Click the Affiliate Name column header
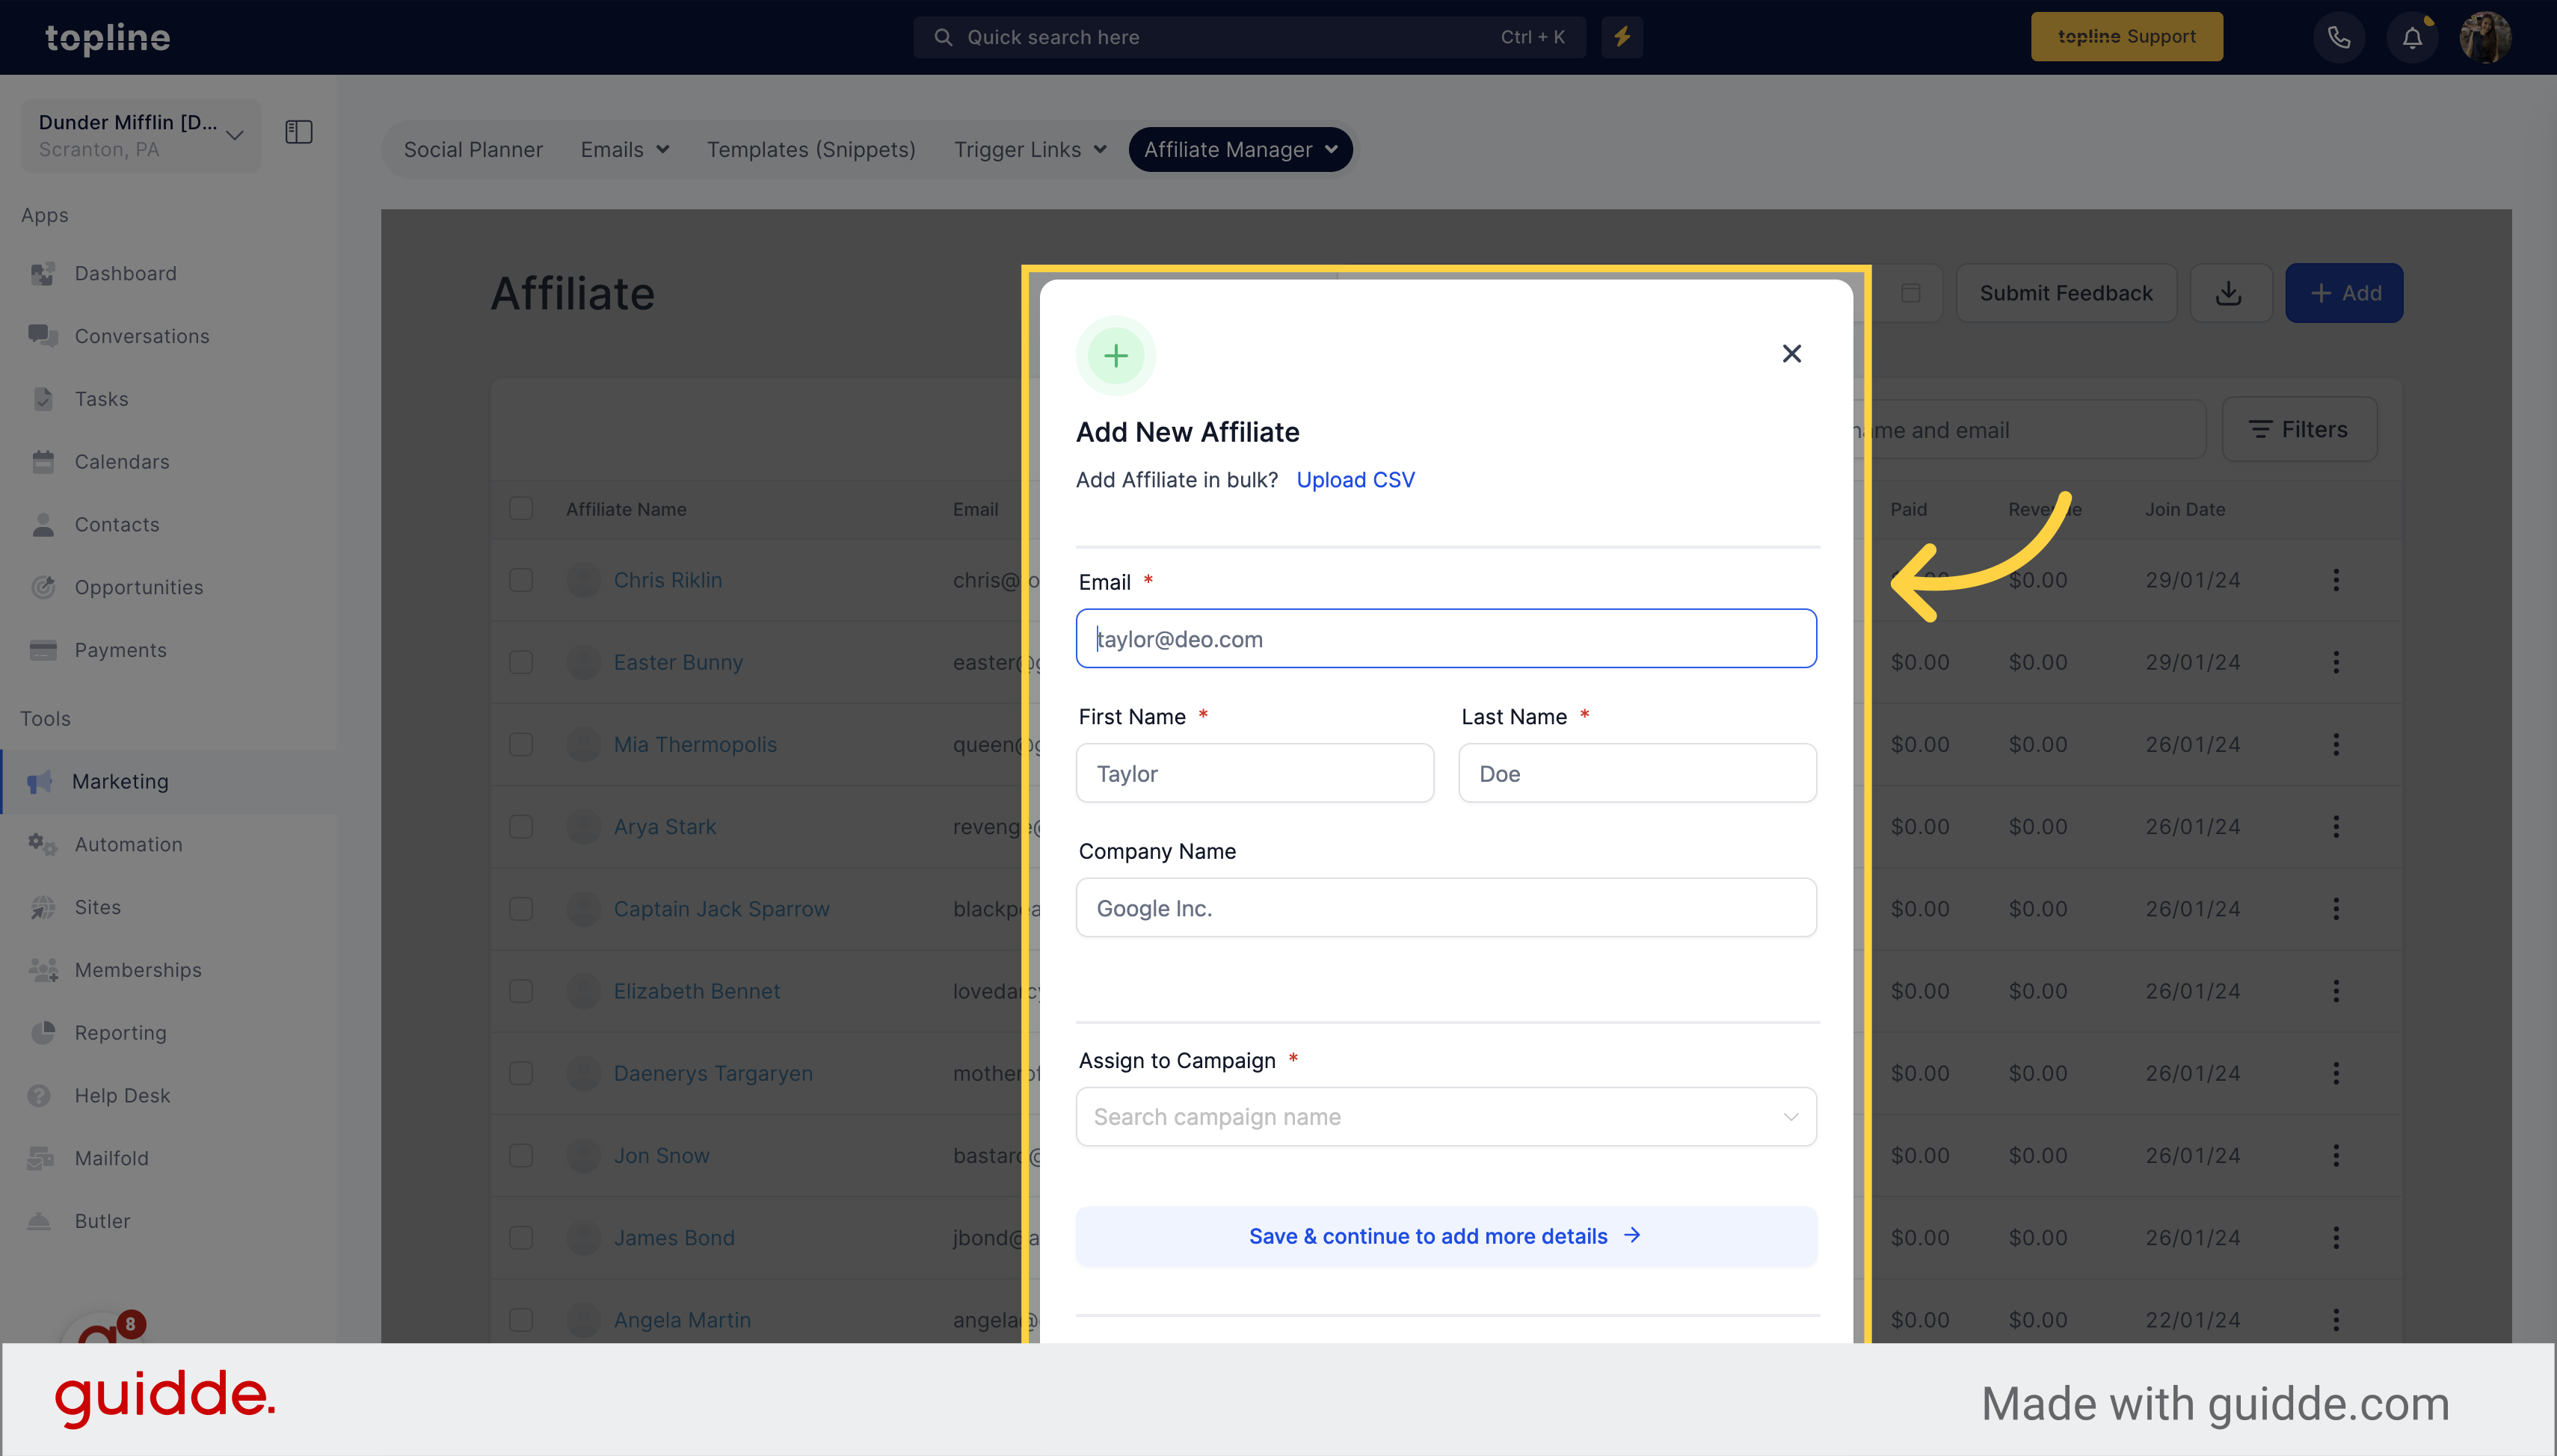The image size is (2557, 1456). (626, 509)
